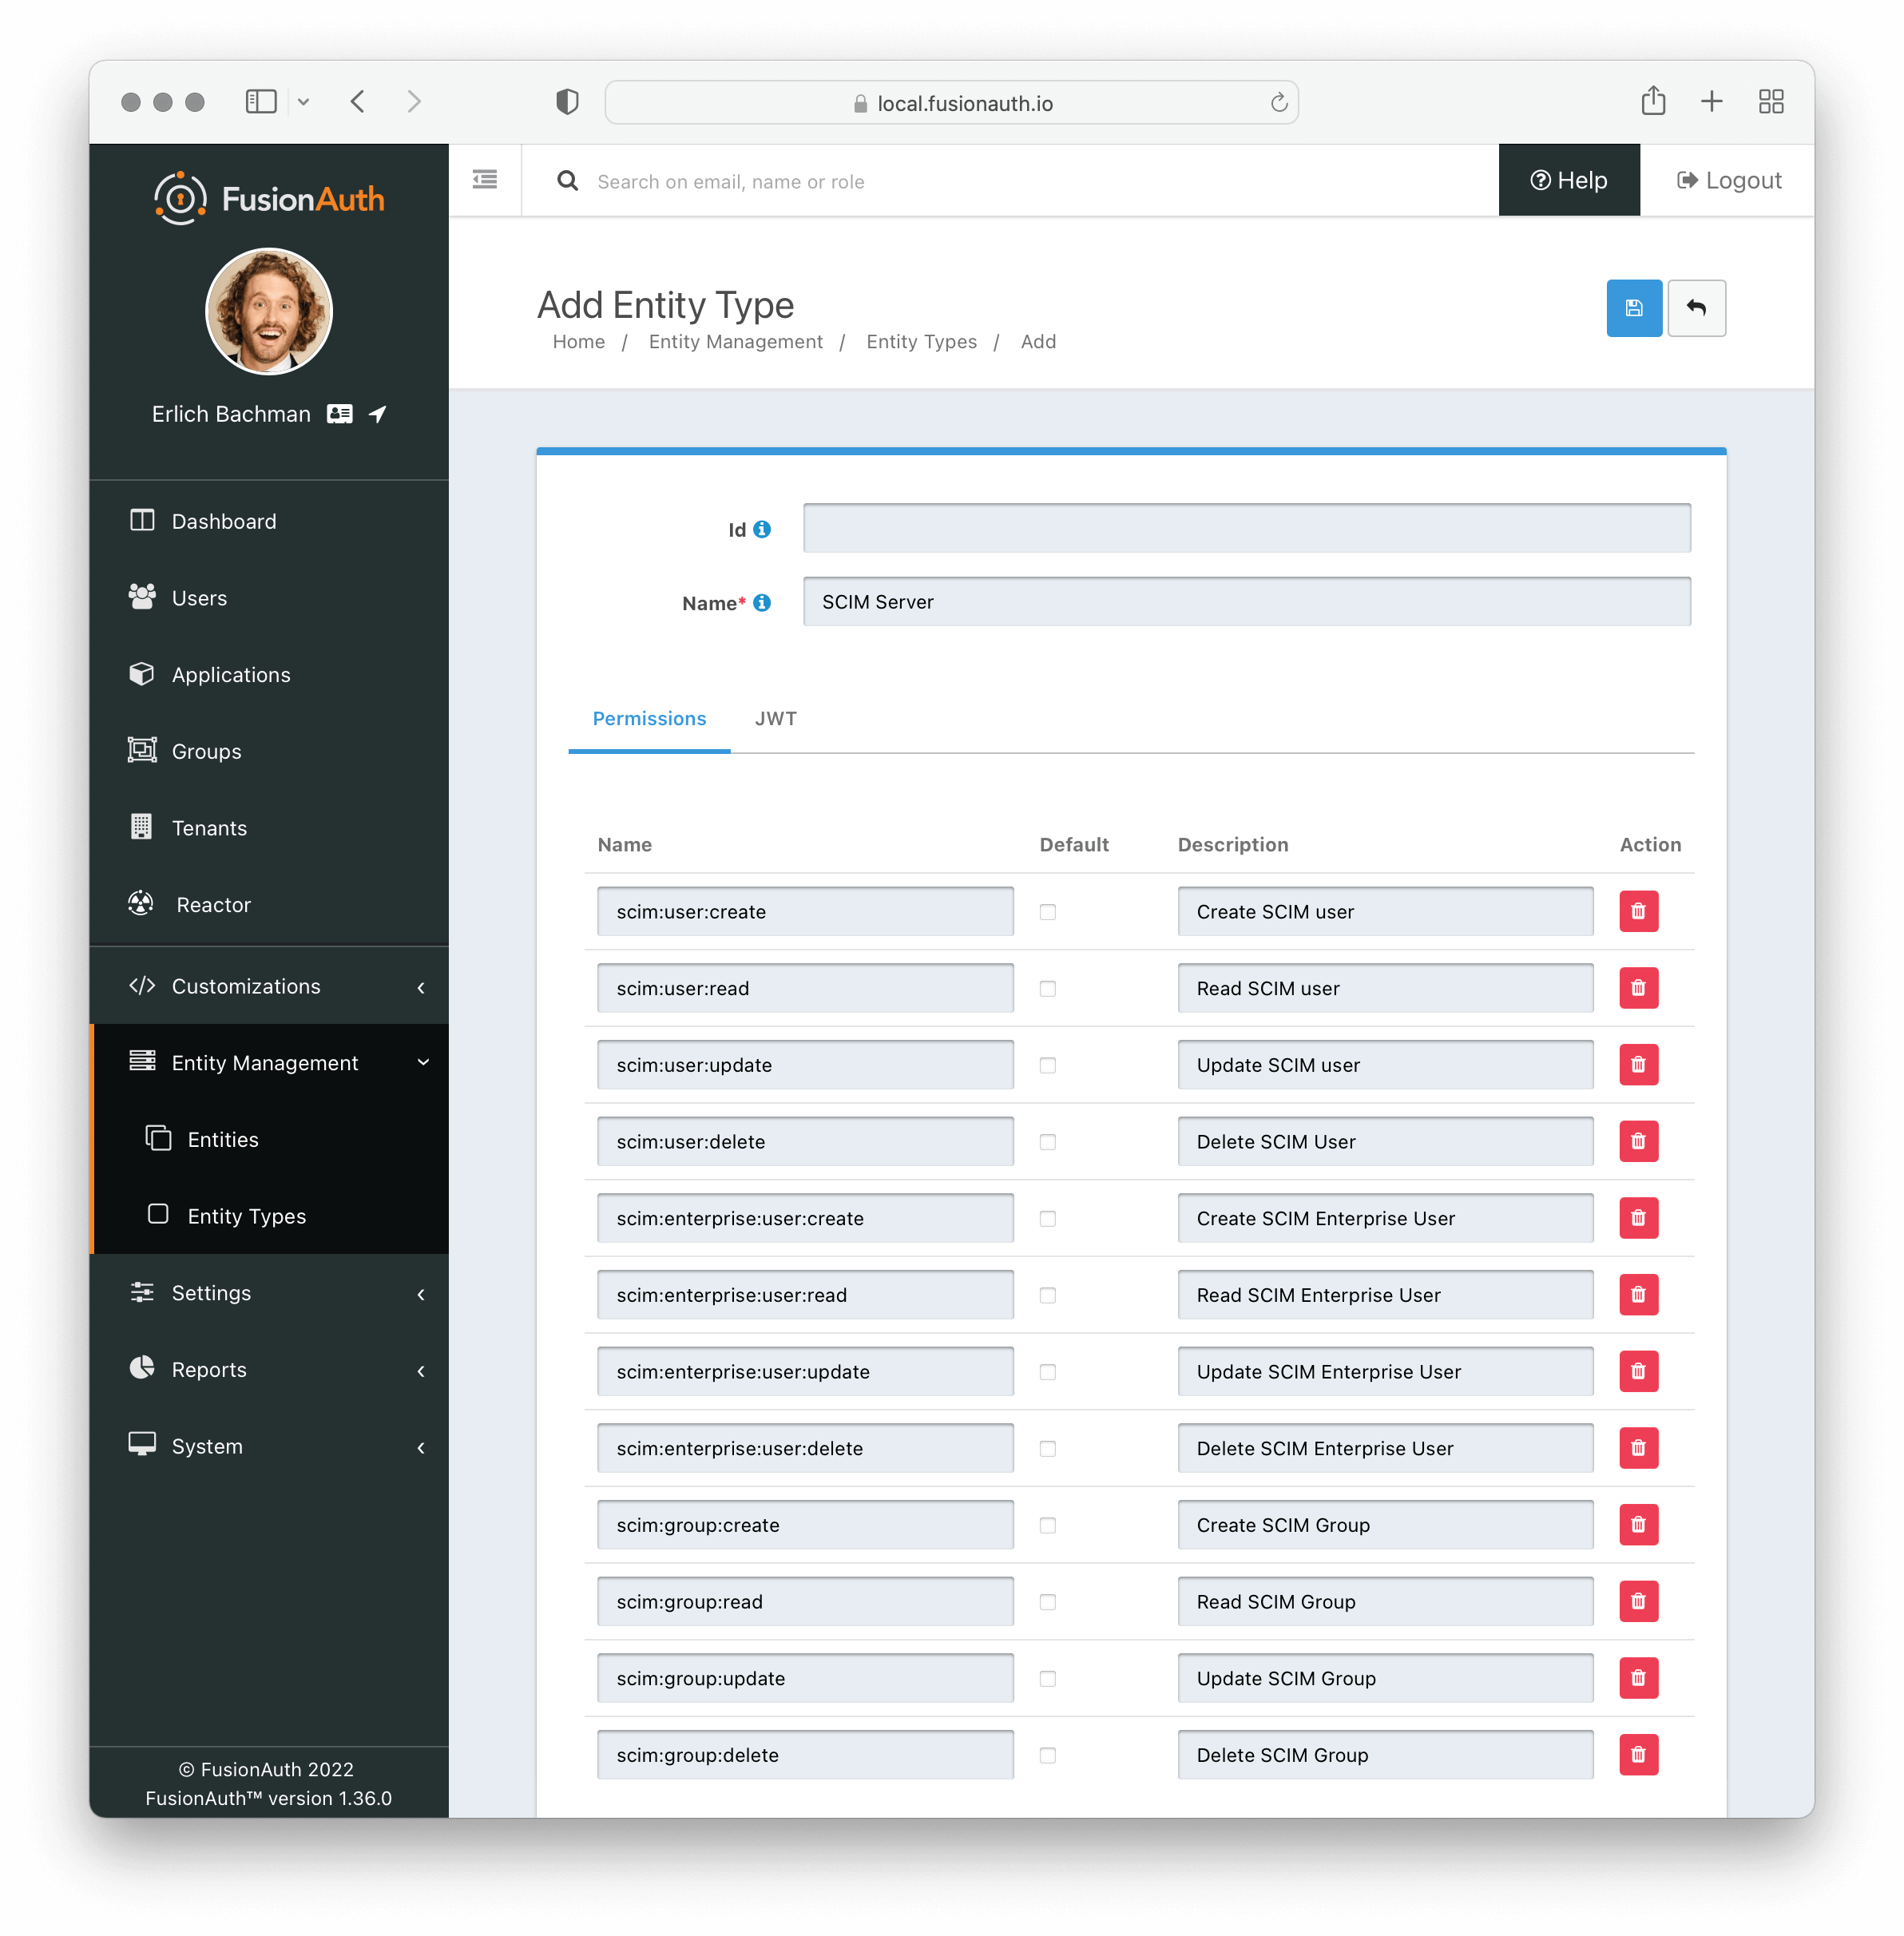
Task: Click the Dashboard navigation icon
Action: tap(140, 520)
